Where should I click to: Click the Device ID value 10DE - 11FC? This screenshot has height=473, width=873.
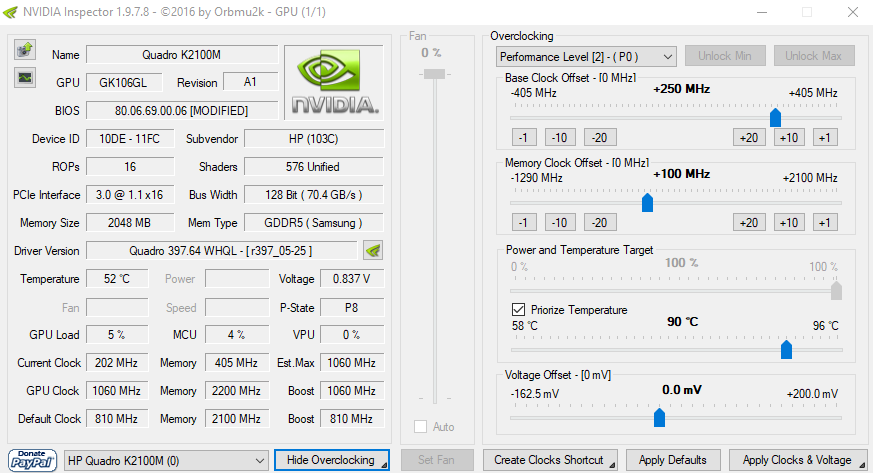130,139
